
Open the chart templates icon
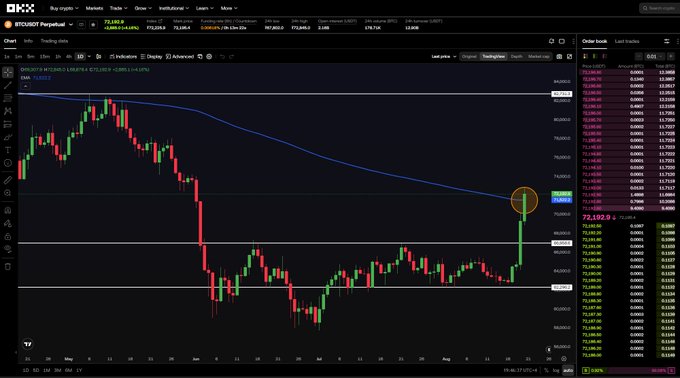pos(200,56)
